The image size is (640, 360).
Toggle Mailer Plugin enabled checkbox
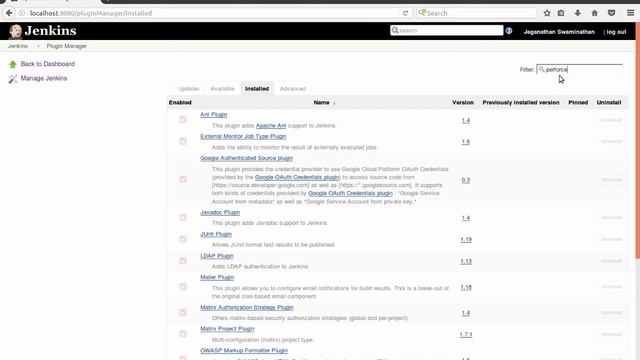[183, 287]
